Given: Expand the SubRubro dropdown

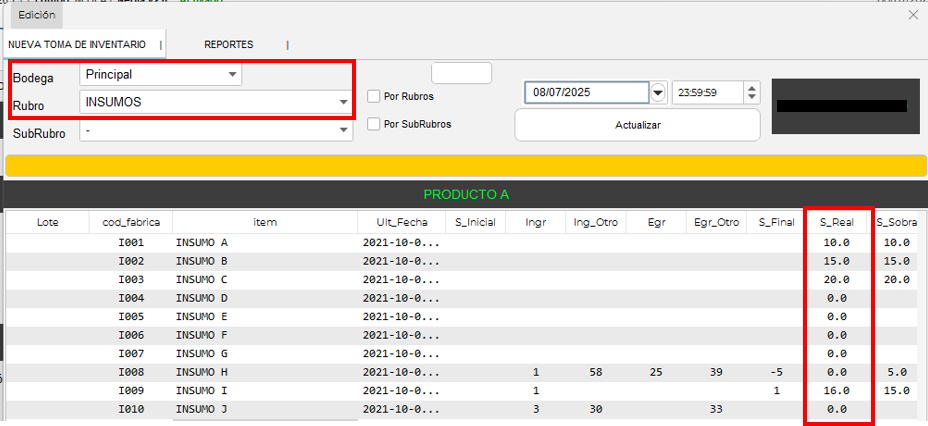Looking at the screenshot, I should (343, 130).
